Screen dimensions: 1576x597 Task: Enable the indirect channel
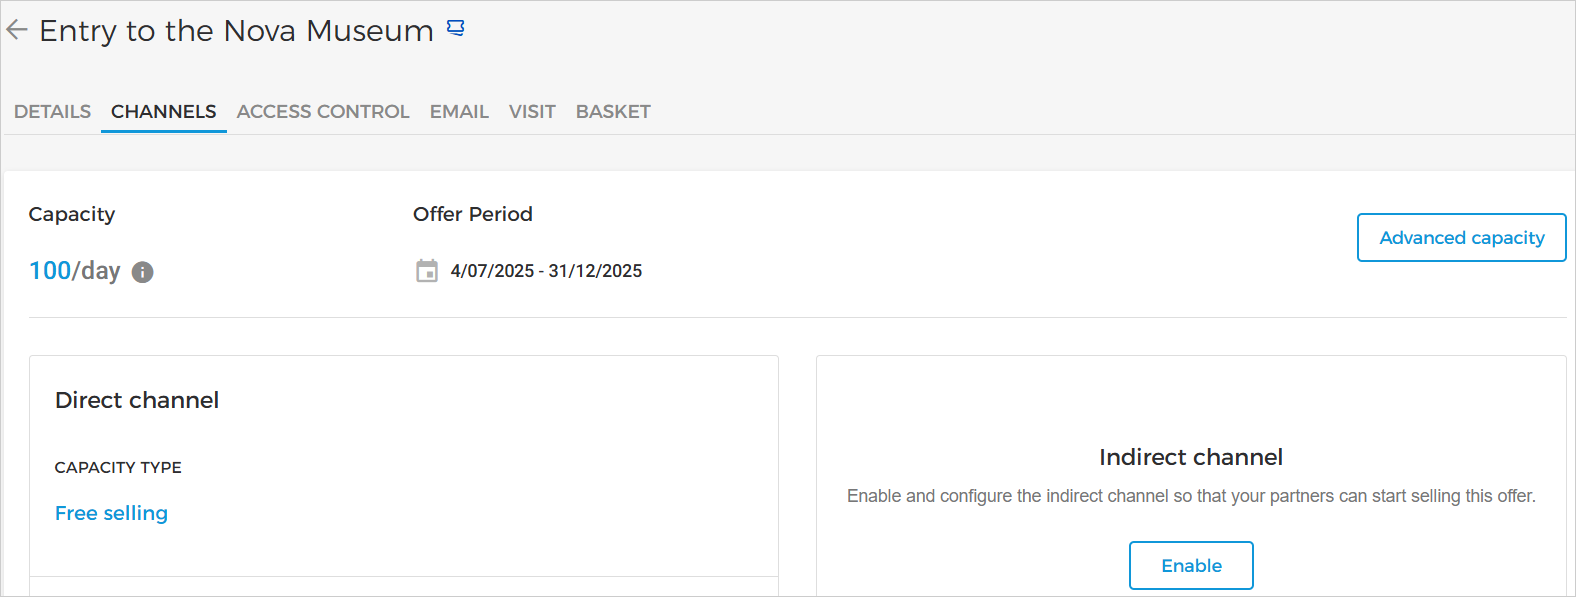tap(1191, 566)
